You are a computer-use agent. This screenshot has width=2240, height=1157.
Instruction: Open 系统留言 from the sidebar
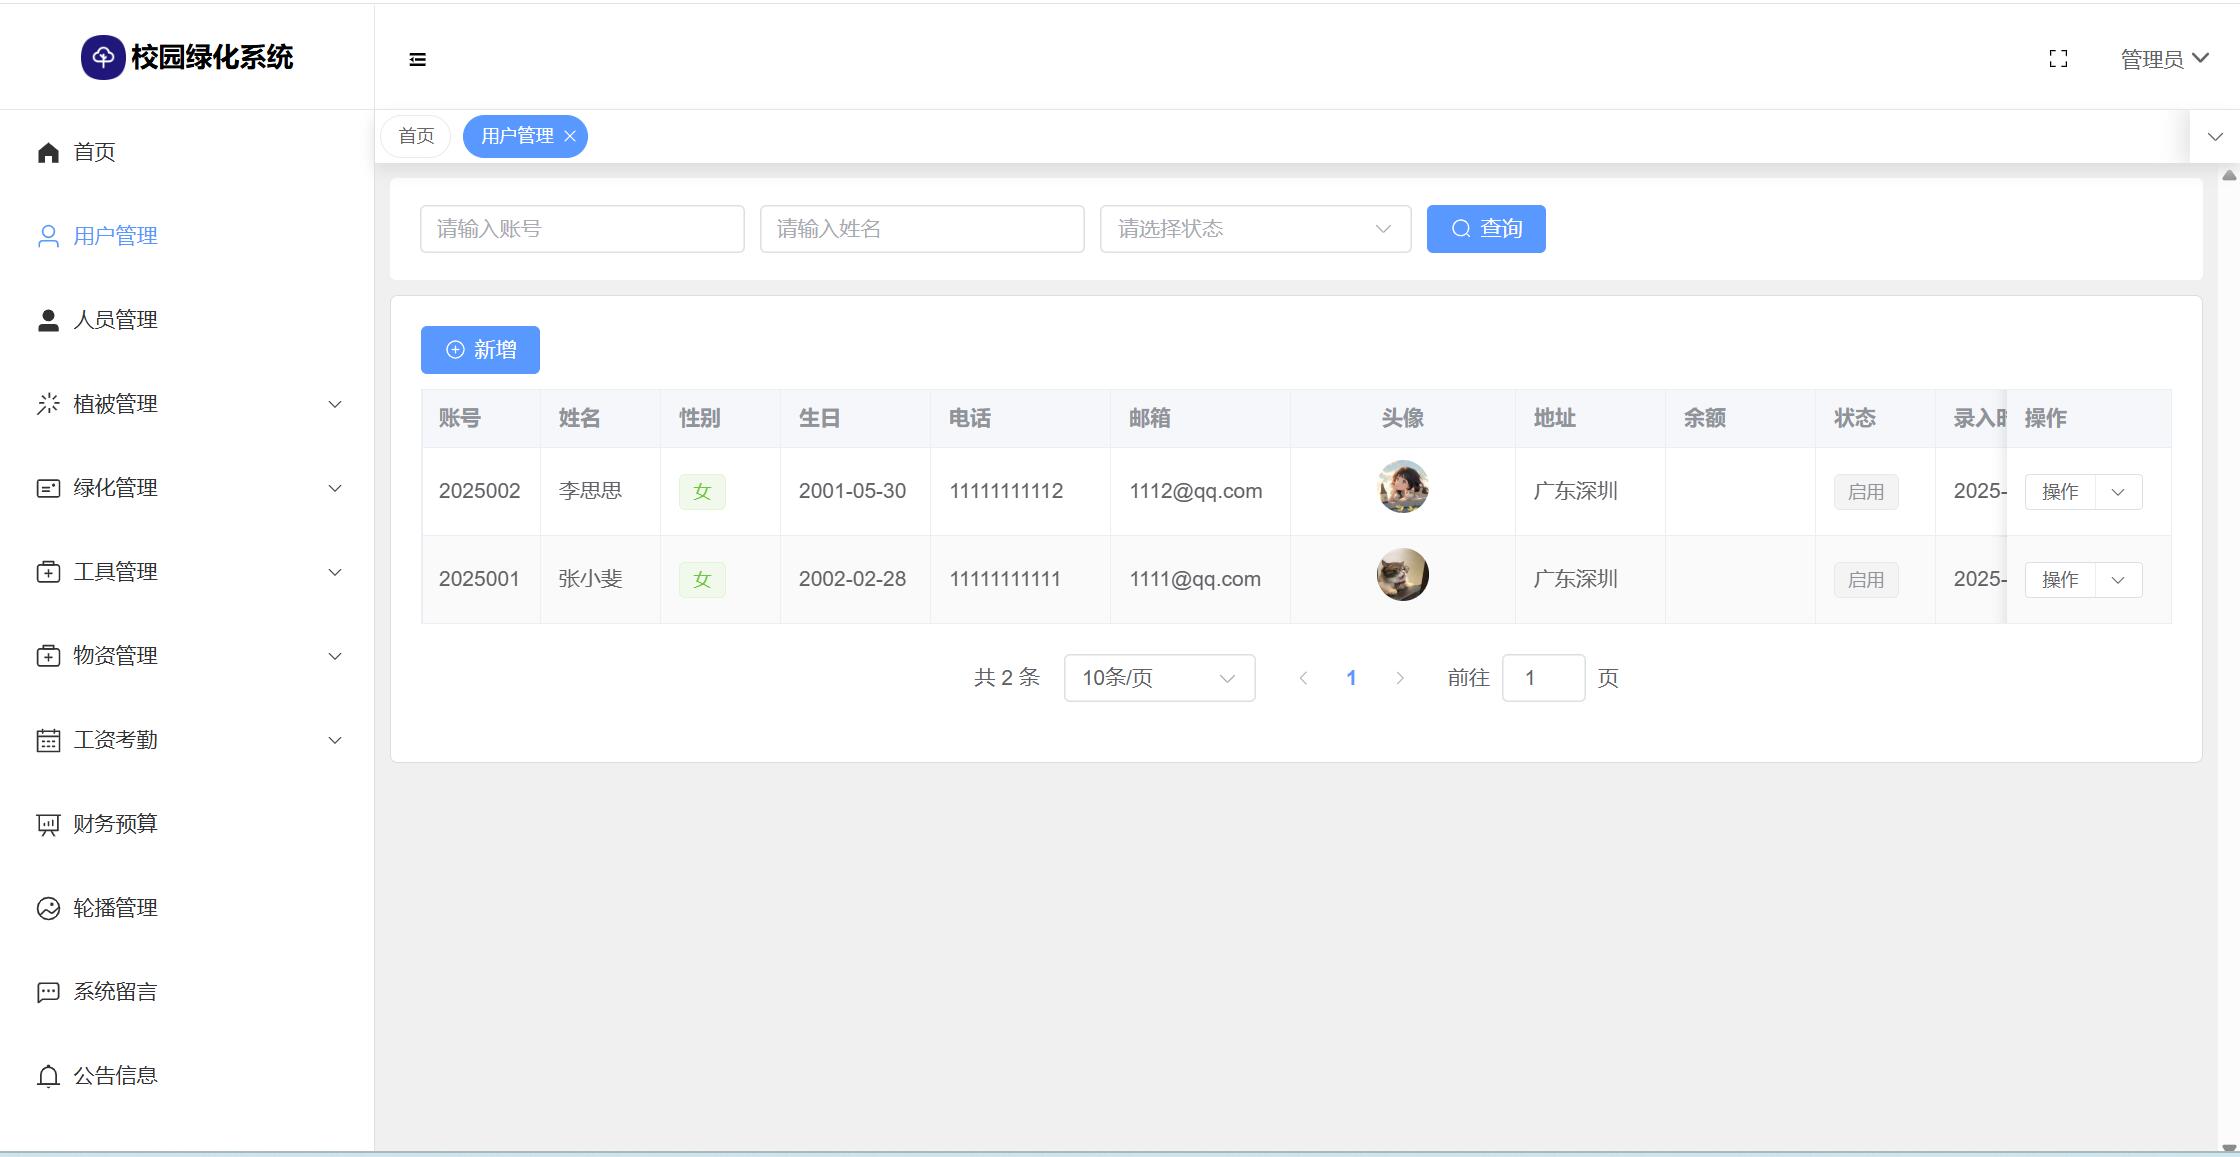[x=115, y=992]
